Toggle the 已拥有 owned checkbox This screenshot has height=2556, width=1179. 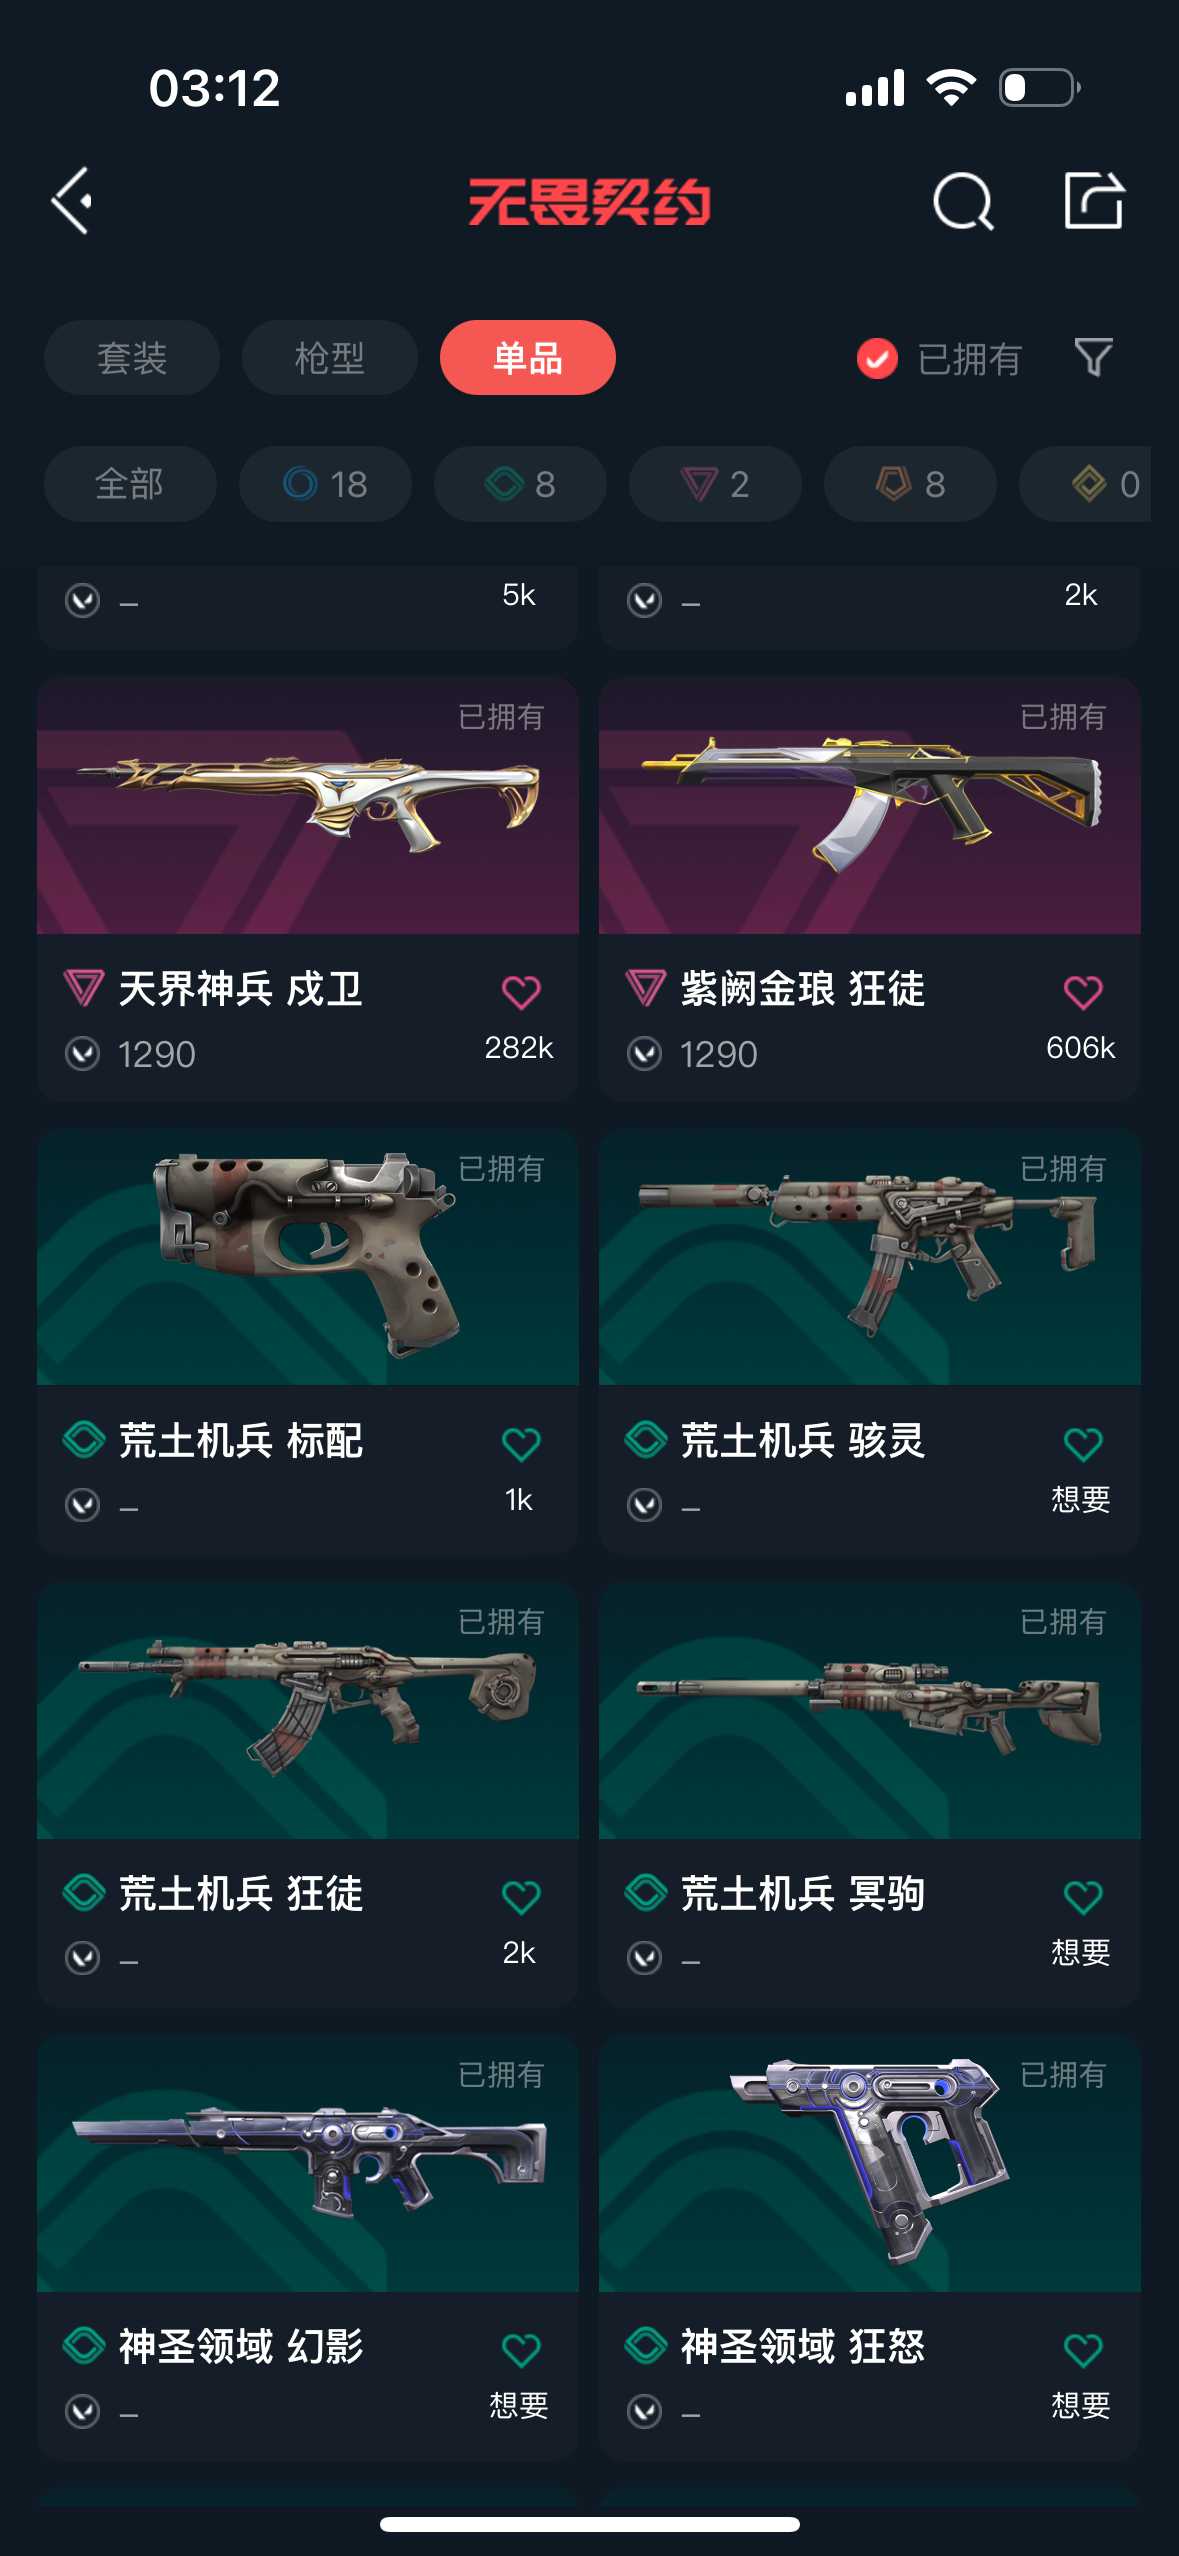click(x=877, y=358)
